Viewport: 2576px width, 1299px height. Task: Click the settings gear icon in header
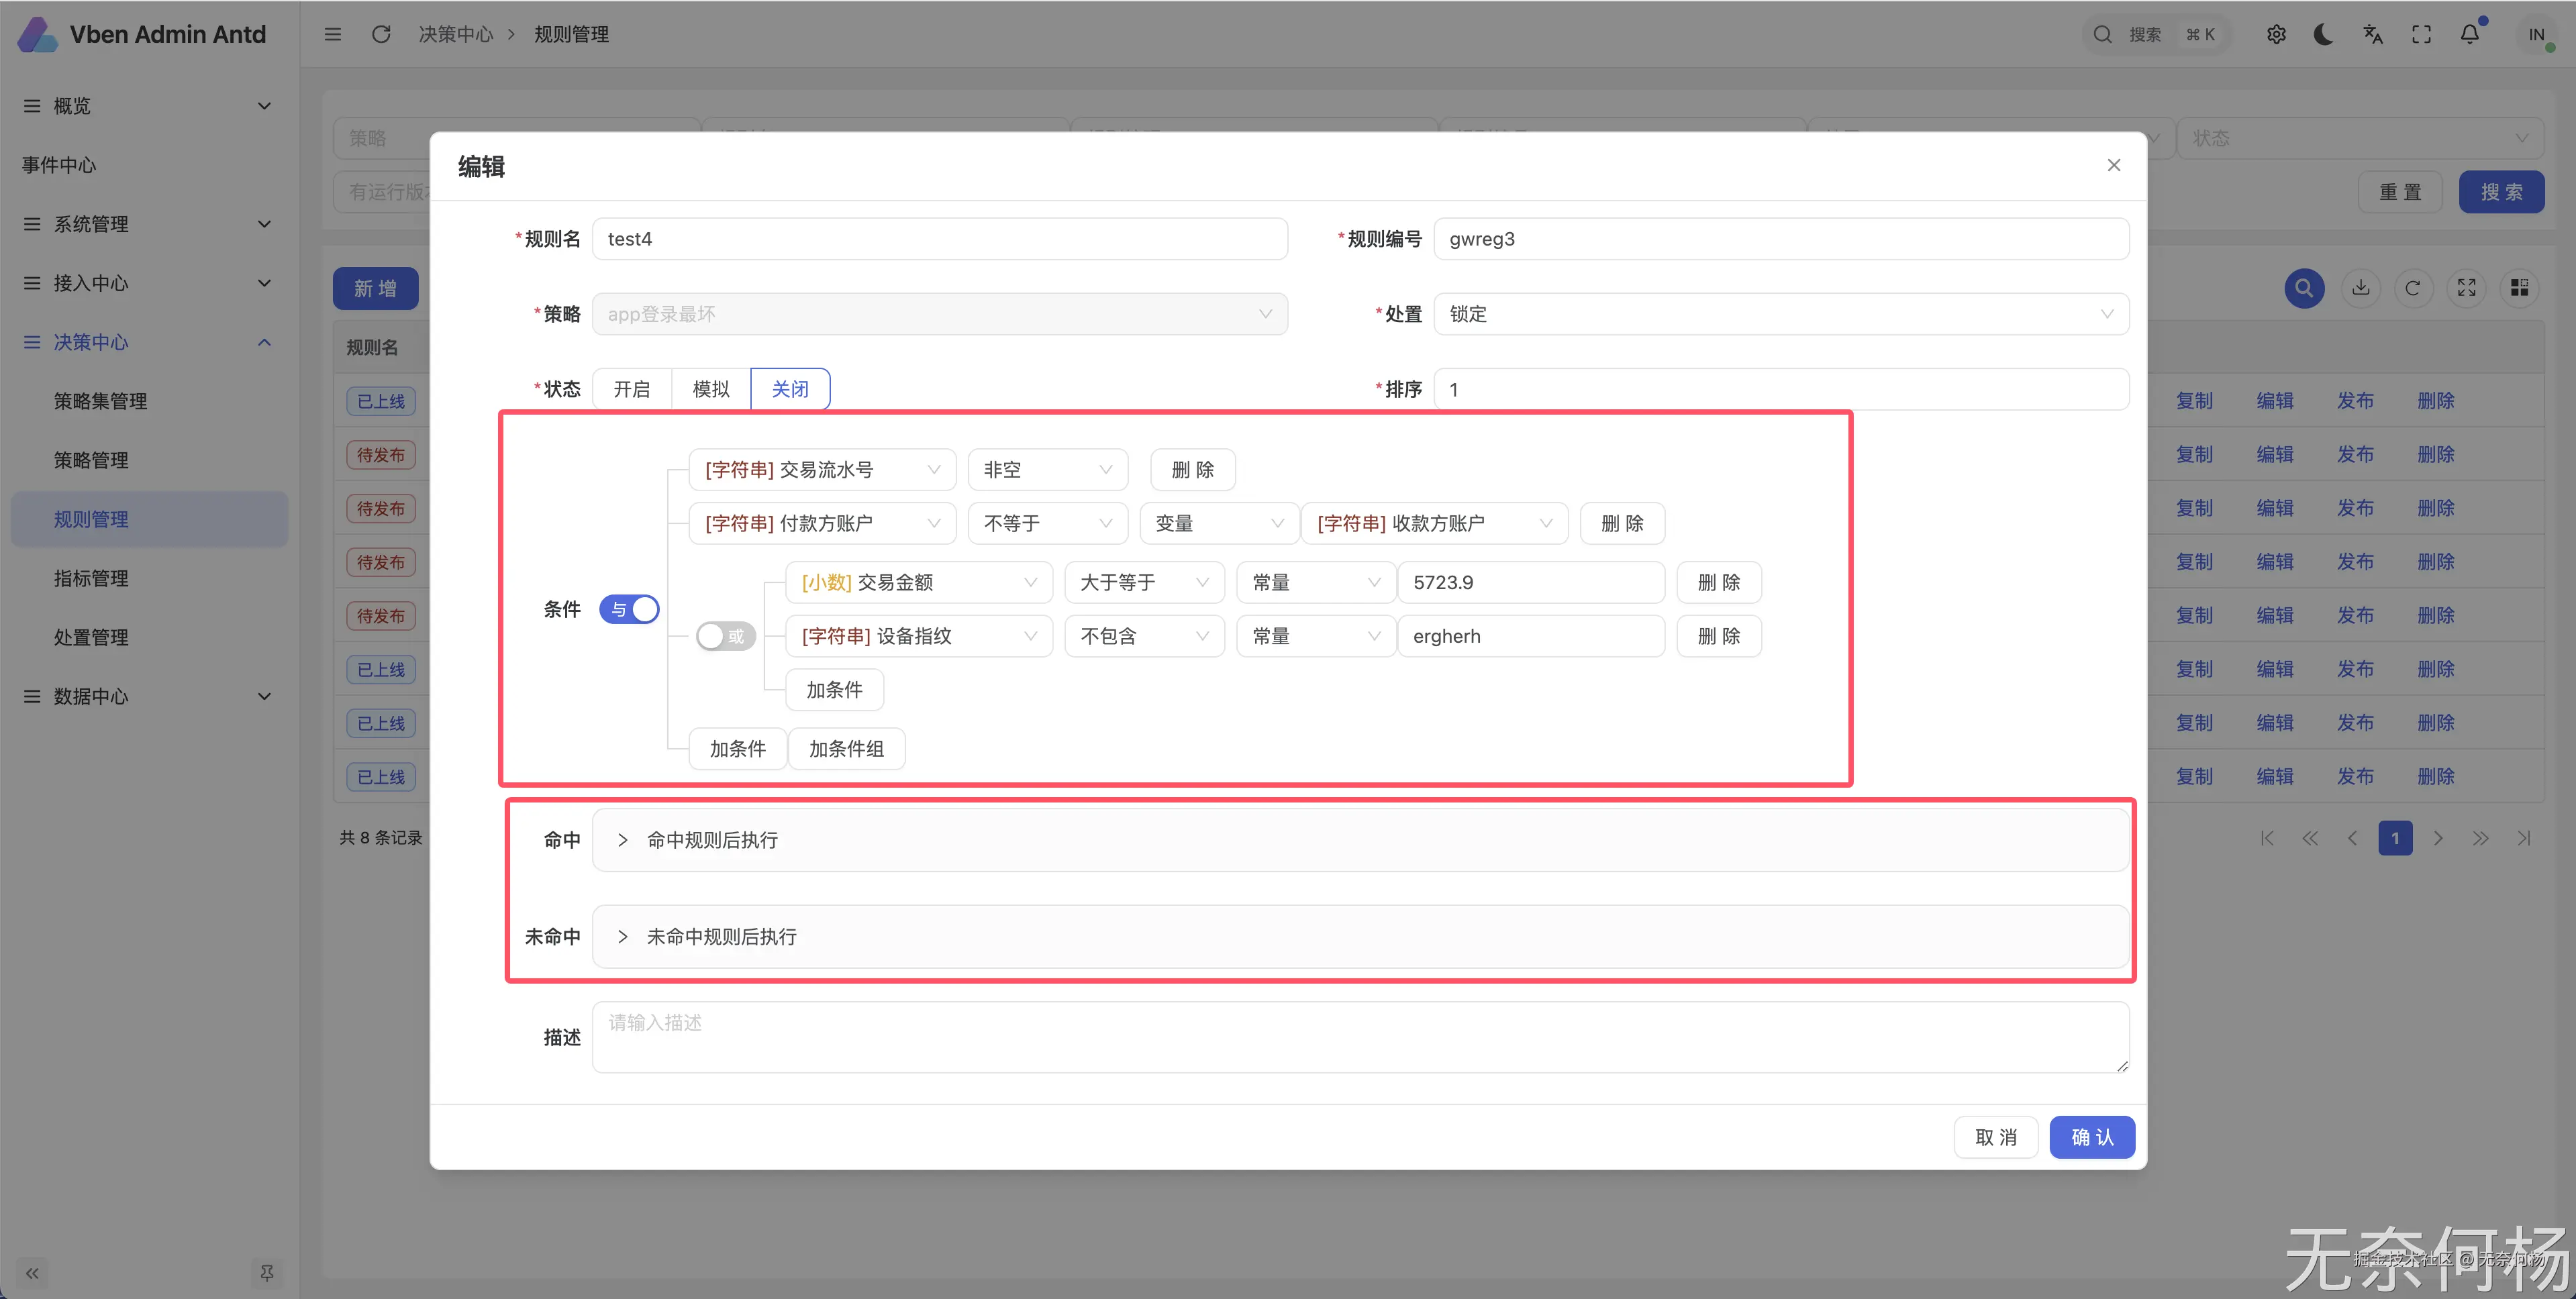point(2276,35)
